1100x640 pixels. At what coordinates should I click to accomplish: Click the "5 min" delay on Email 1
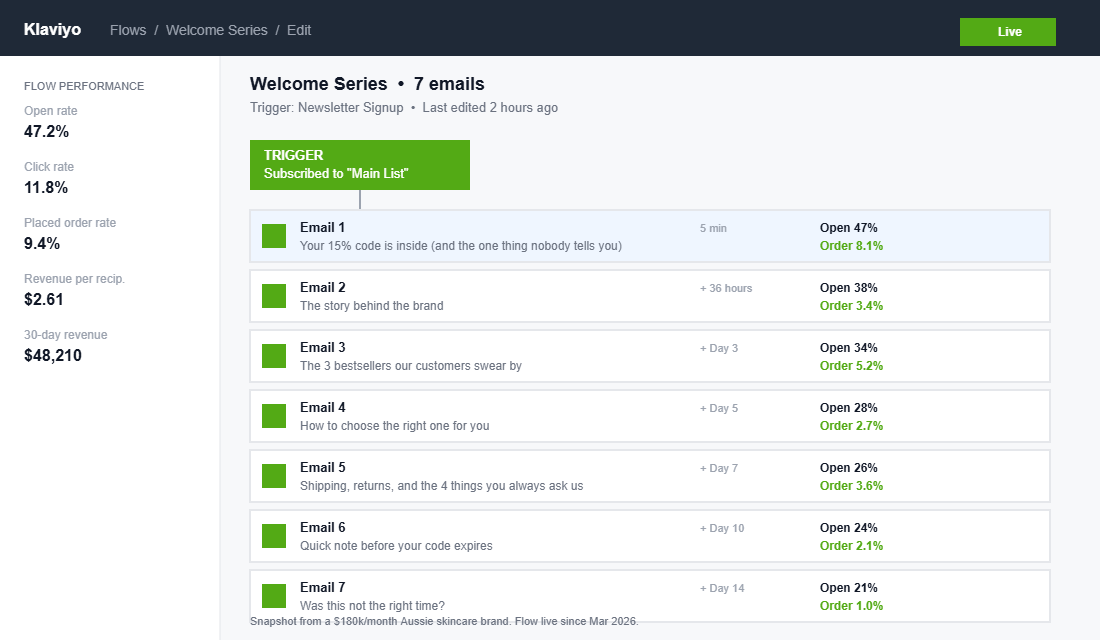713,228
